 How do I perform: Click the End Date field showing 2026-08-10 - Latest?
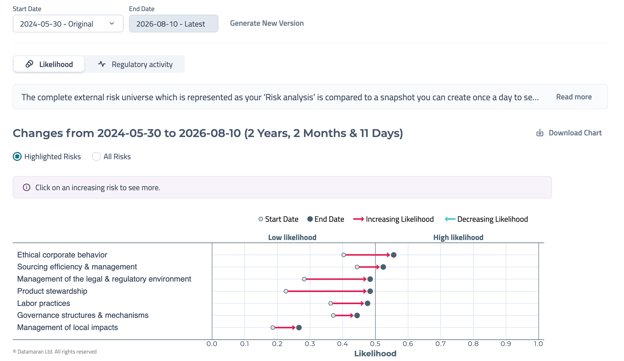click(x=174, y=24)
